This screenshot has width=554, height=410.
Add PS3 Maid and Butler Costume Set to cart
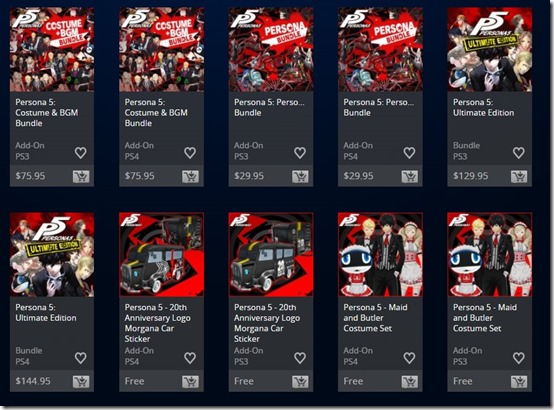point(519,382)
